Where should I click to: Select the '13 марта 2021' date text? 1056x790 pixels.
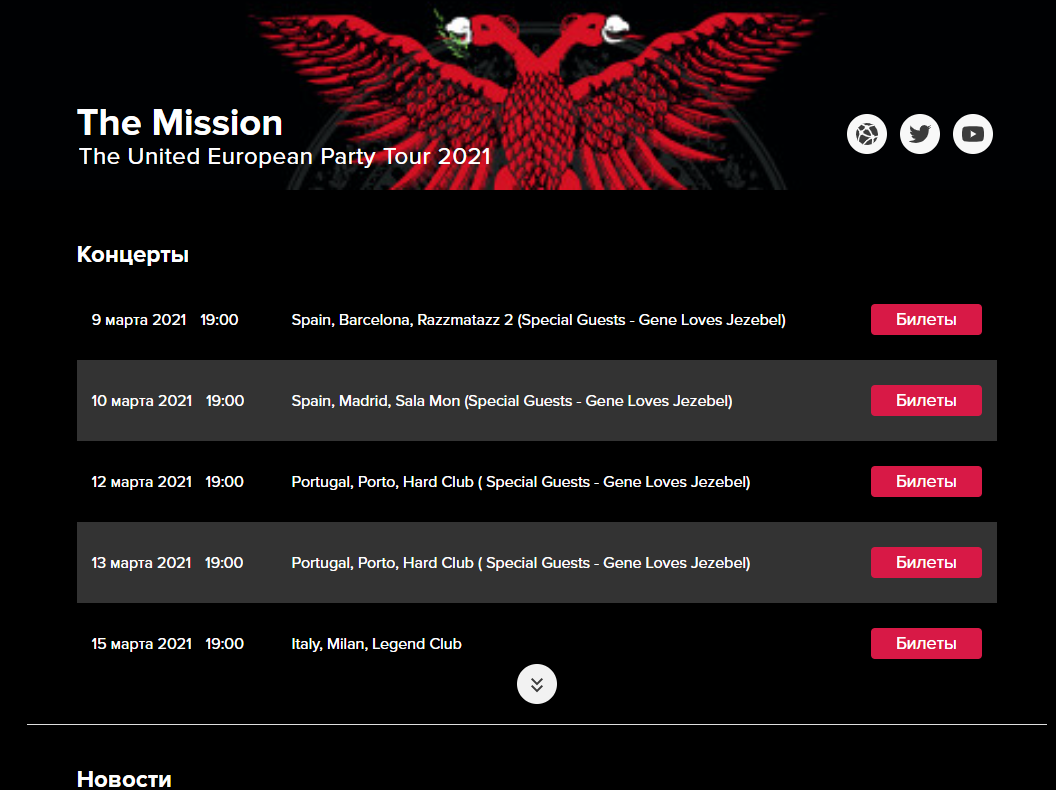coord(141,562)
